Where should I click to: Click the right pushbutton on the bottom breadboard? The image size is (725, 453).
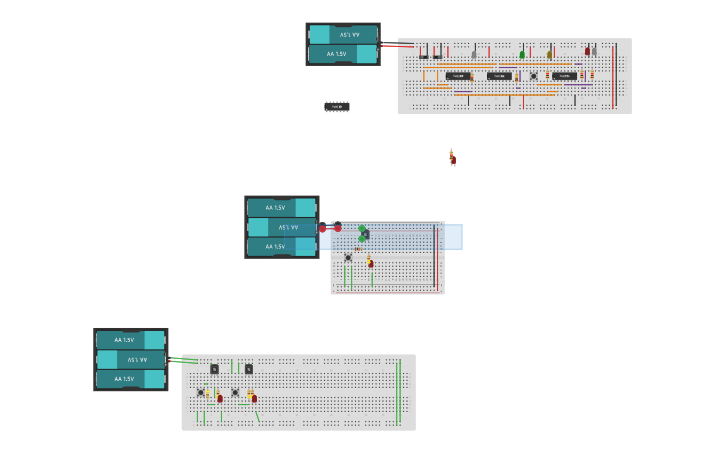(x=235, y=392)
